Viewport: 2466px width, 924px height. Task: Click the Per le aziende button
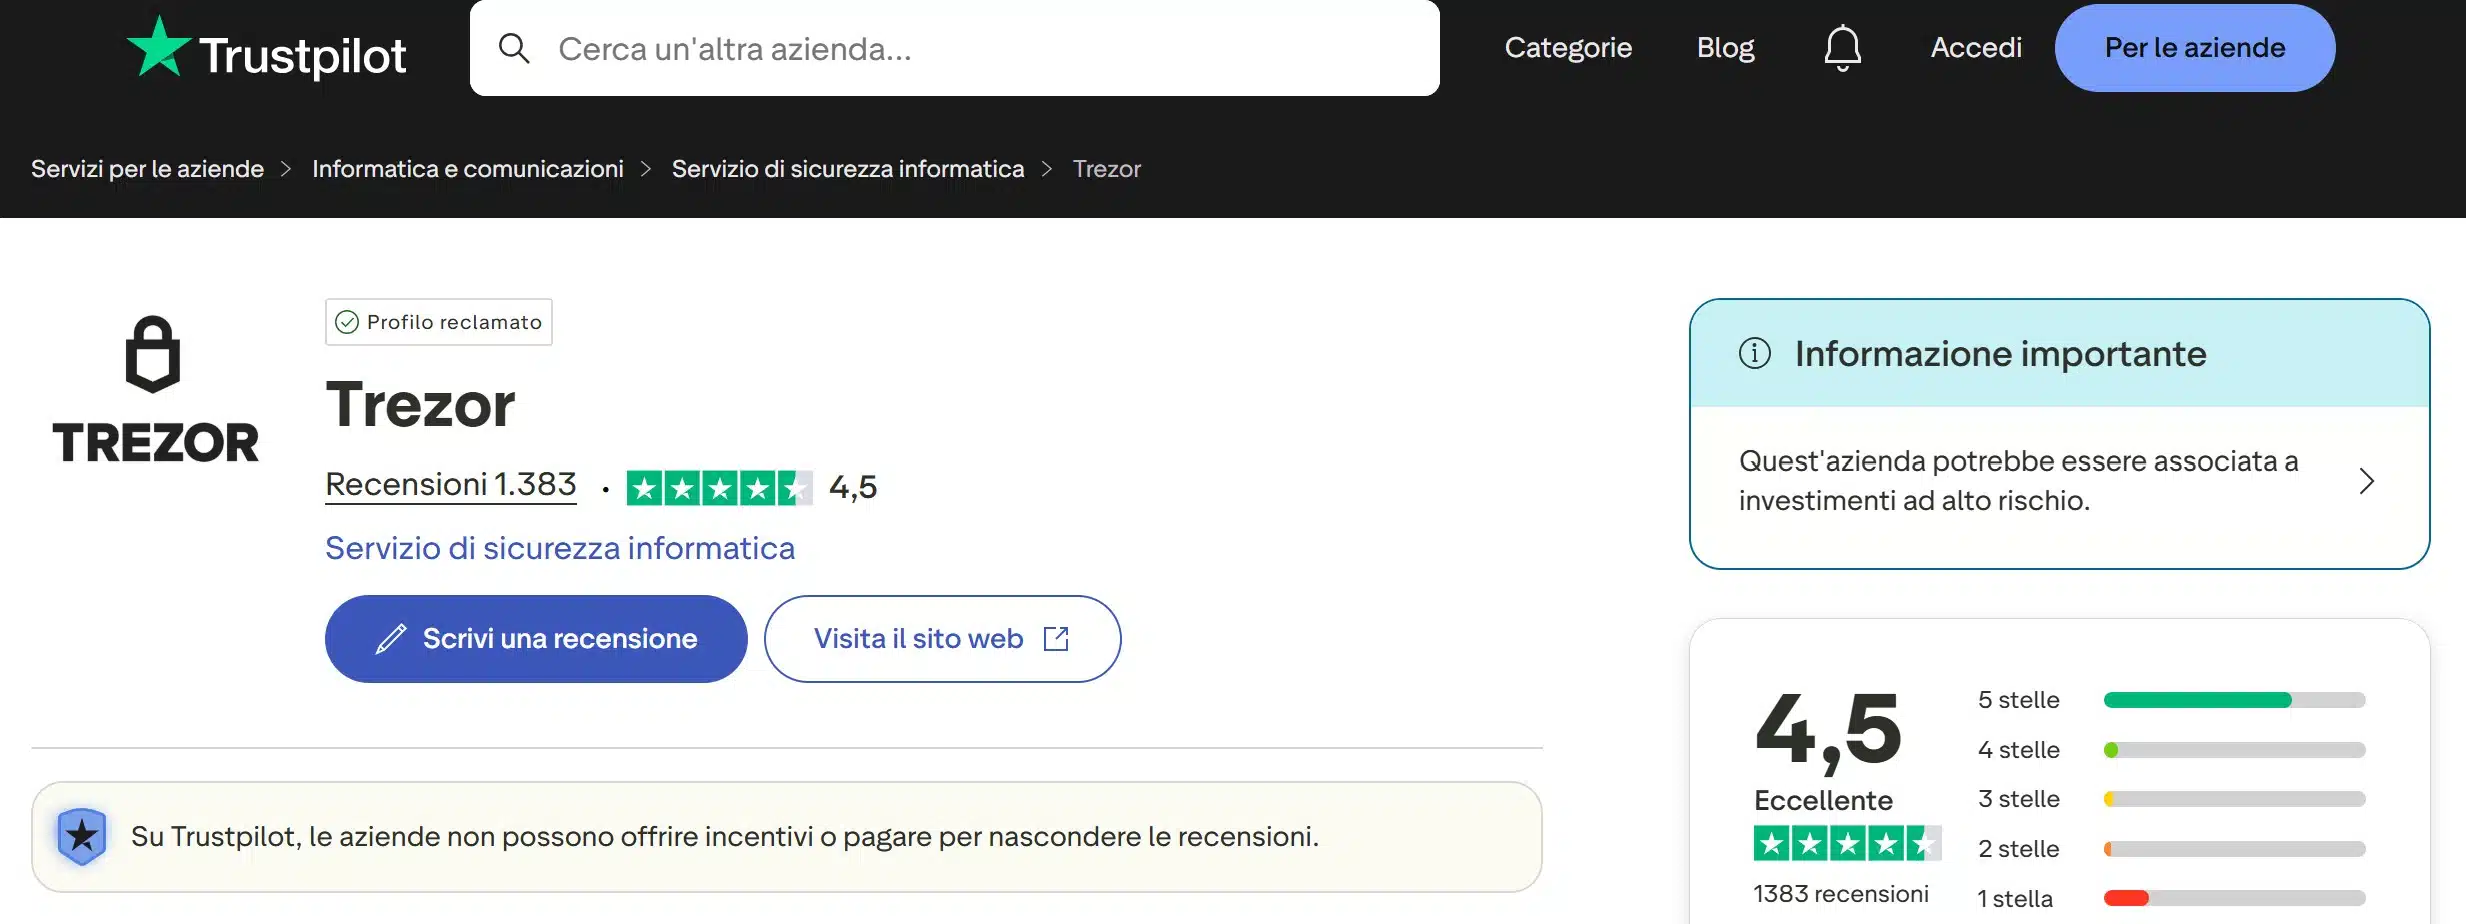click(2194, 47)
